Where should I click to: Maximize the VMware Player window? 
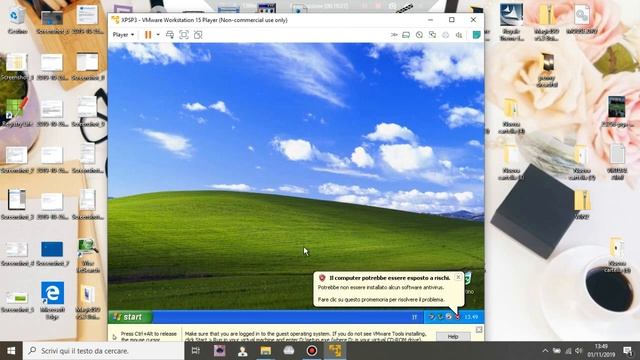(451, 20)
